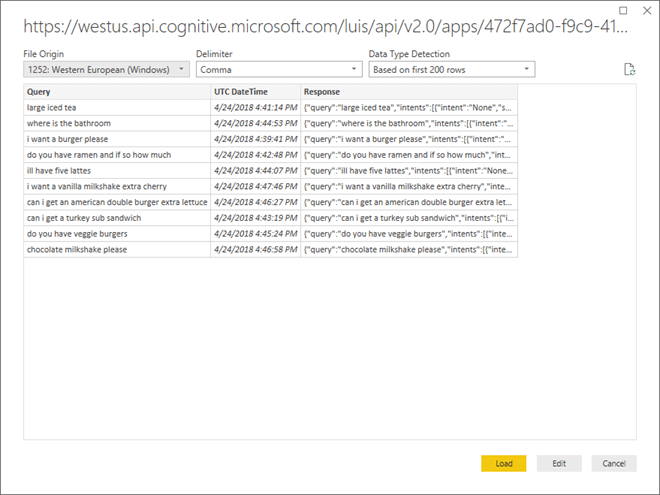Image resolution: width=660 pixels, height=495 pixels.
Task: Click the Response column header
Action: coord(408,91)
